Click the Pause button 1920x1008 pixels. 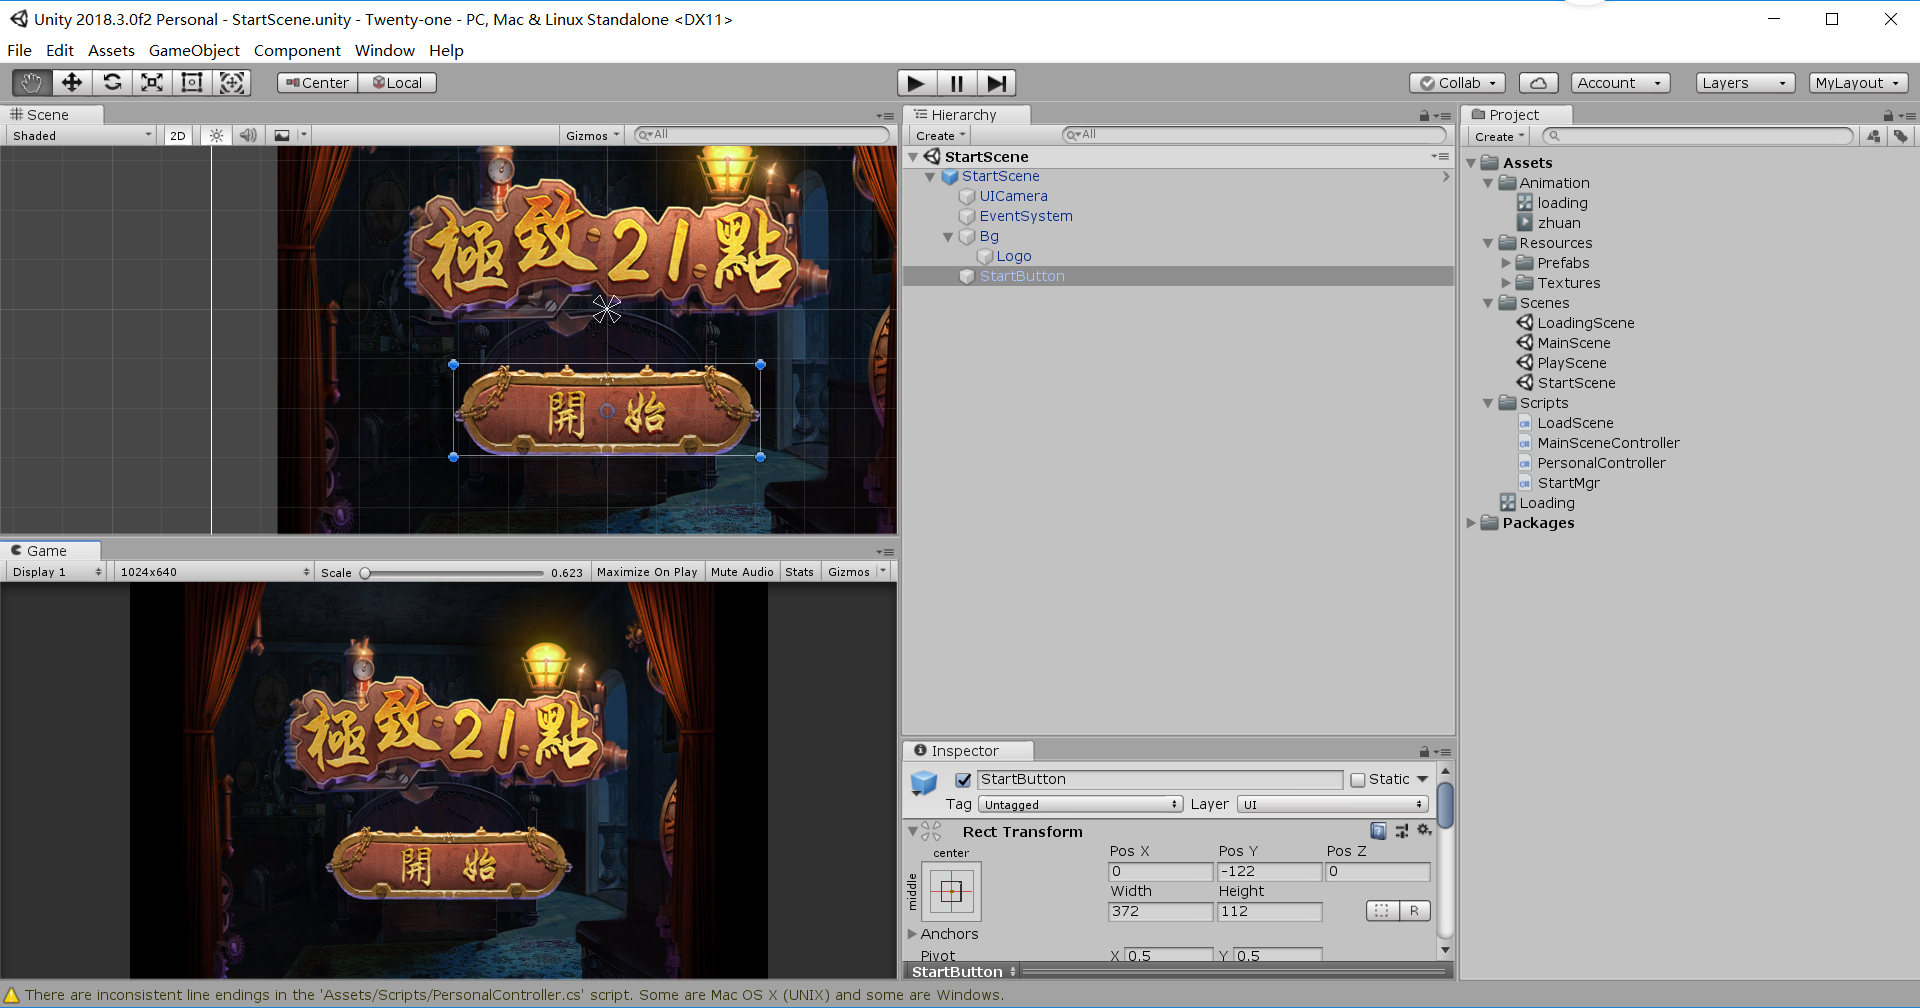tap(956, 83)
